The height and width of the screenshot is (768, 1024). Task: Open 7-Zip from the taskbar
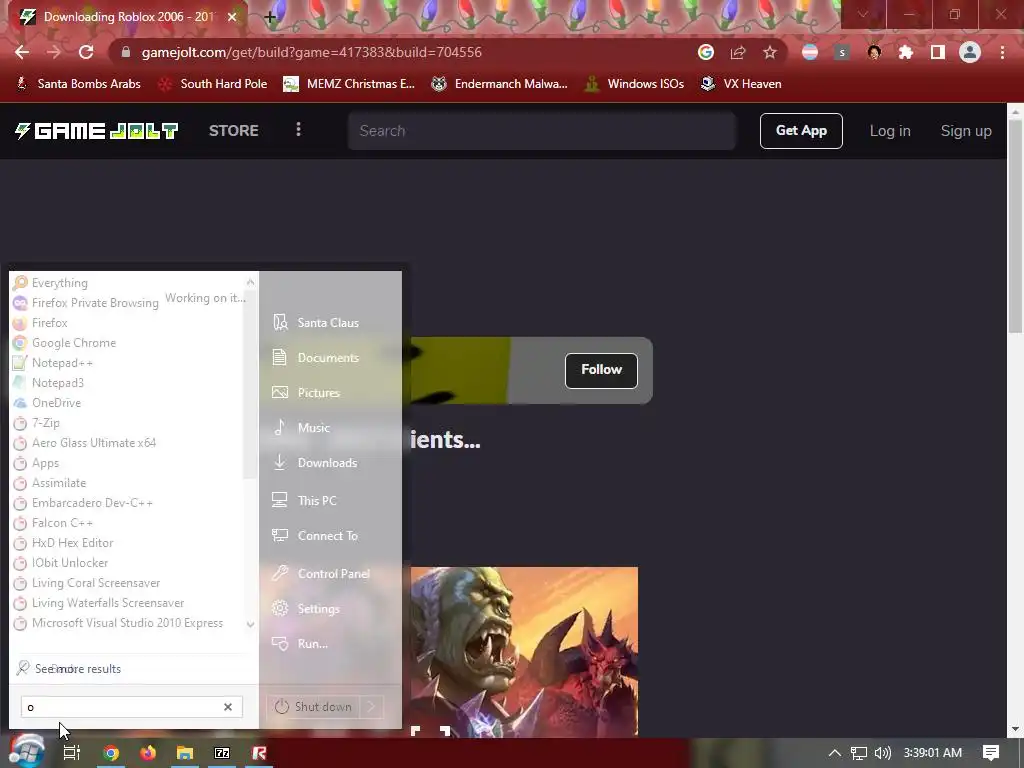pyautogui.click(x=222, y=753)
